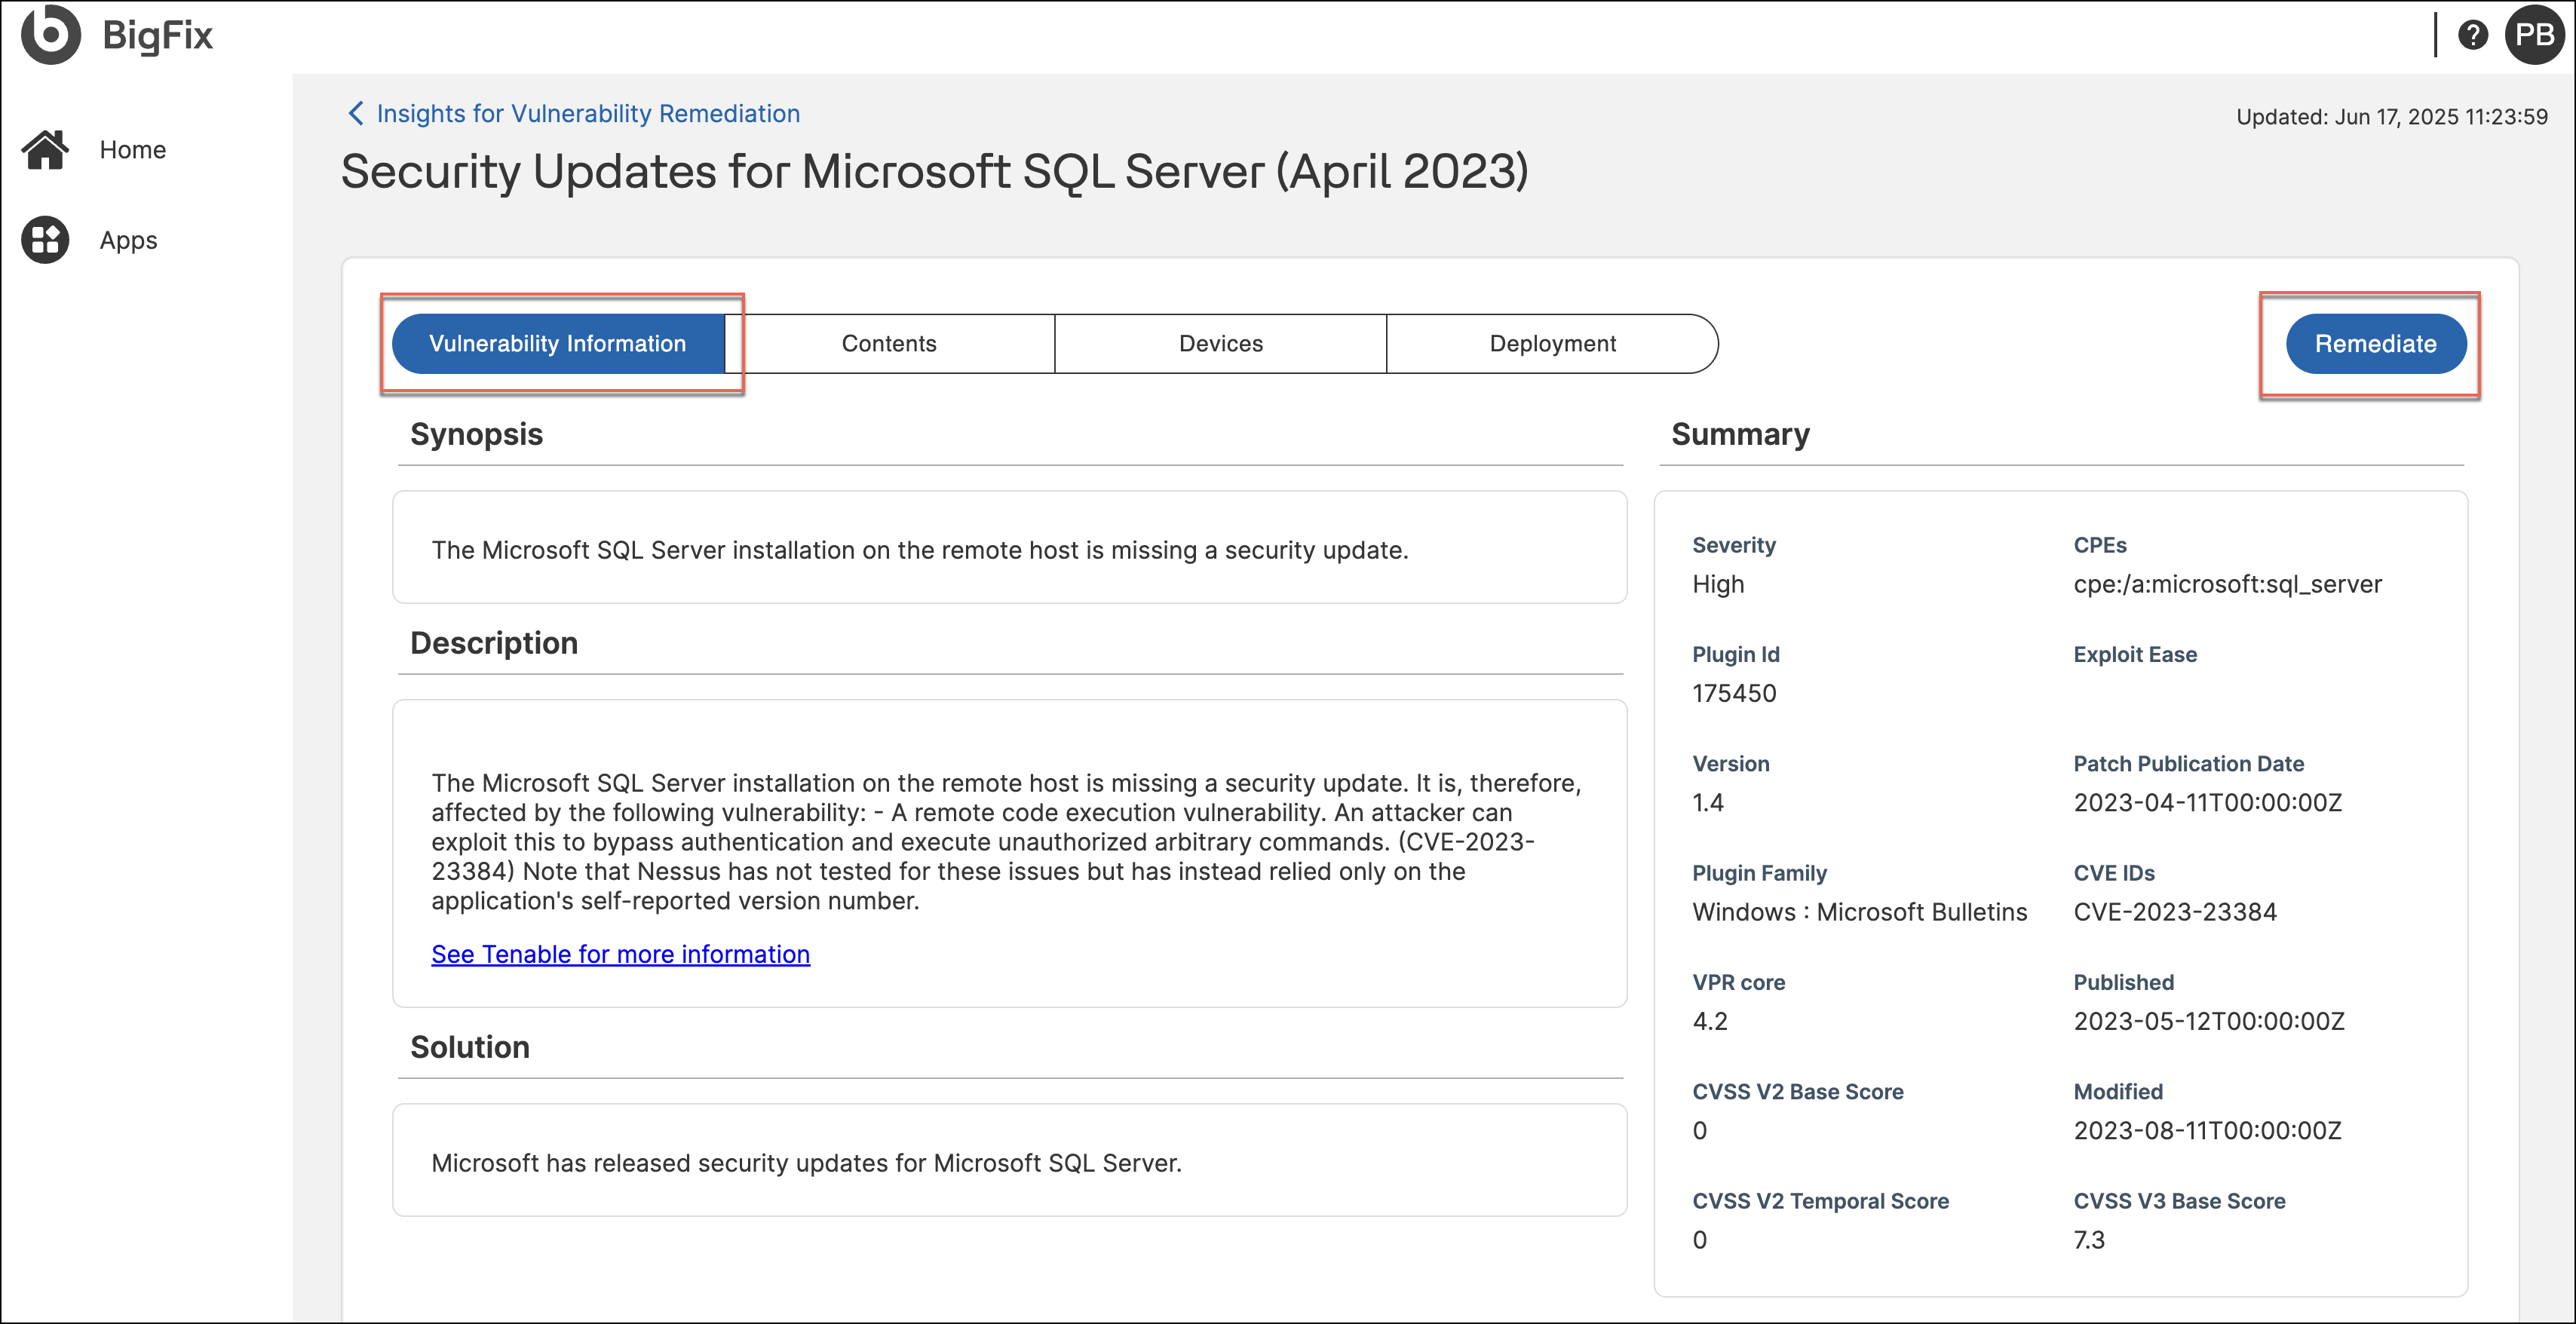This screenshot has height=1324, width=2576.
Task: Open the Apps grid icon
Action: [45, 240]
